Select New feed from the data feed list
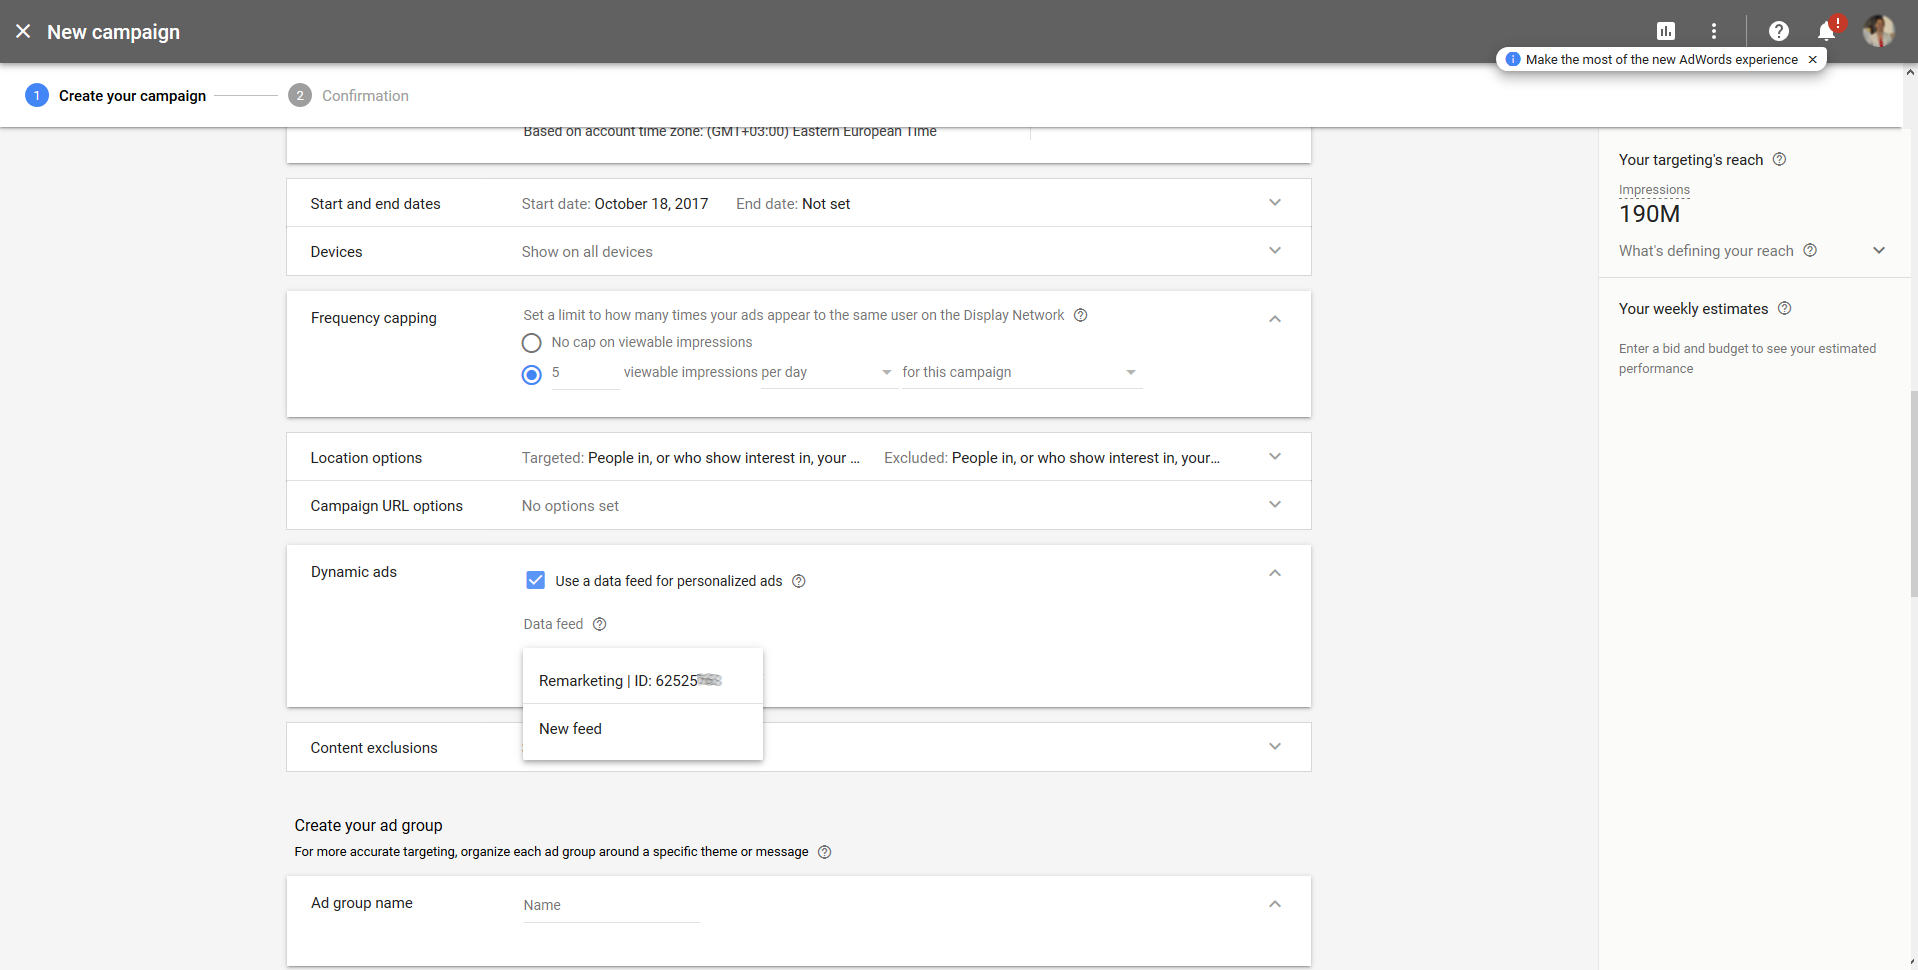Screen dimensions: 1918x970 click(570, 728)
